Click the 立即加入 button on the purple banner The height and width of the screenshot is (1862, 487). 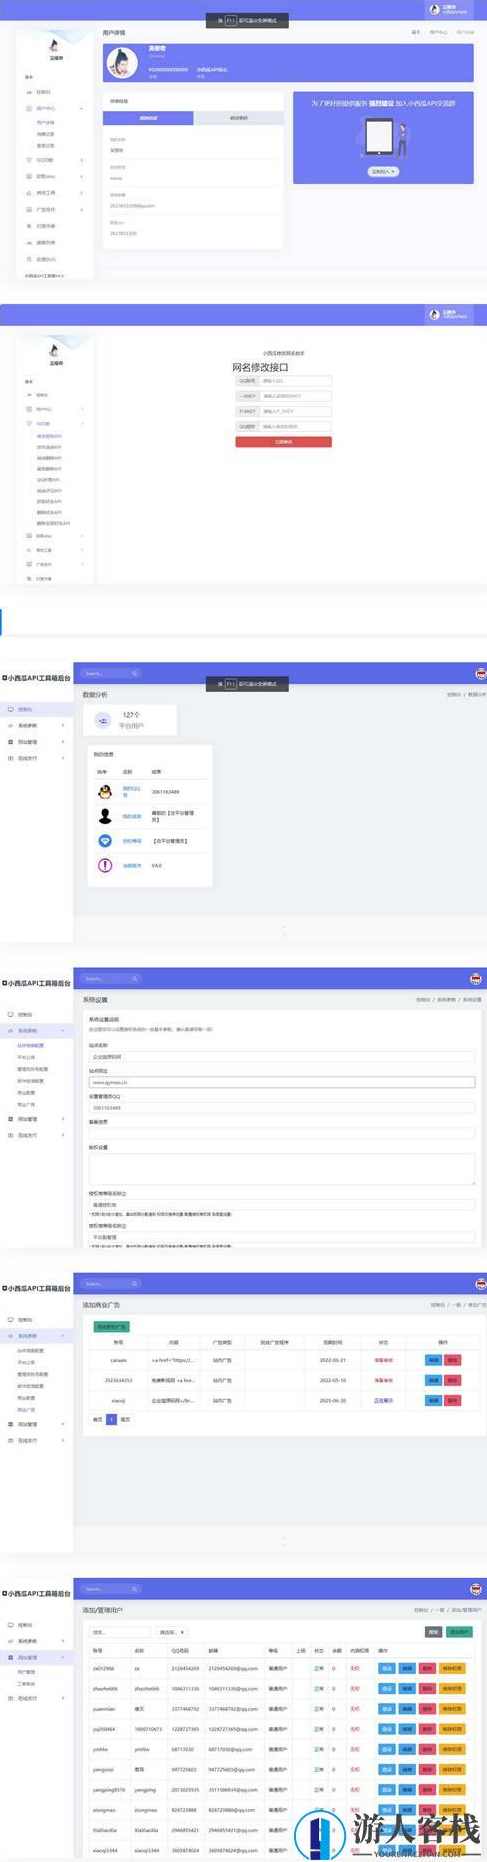(x=384, y=171)
